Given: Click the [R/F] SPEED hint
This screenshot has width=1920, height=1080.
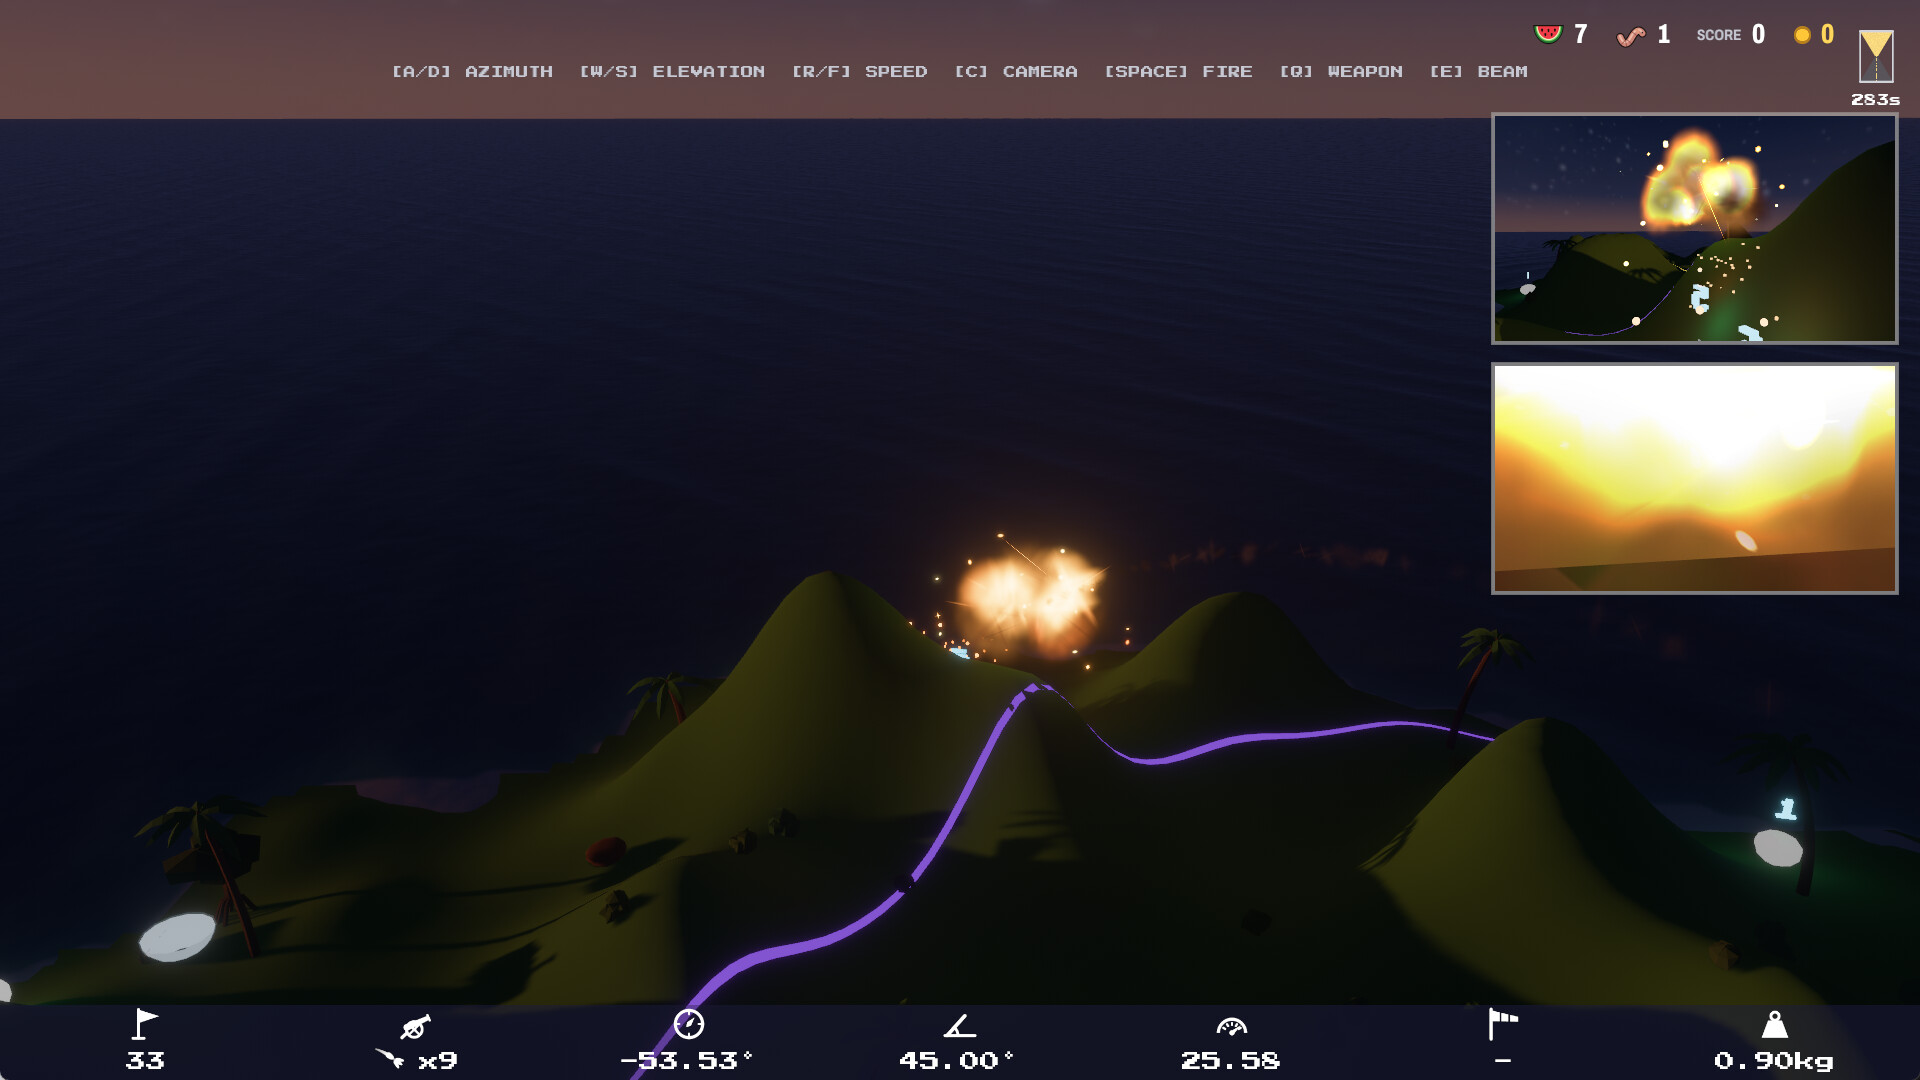Looking at the screenshot, I should (x=860, y=72).
